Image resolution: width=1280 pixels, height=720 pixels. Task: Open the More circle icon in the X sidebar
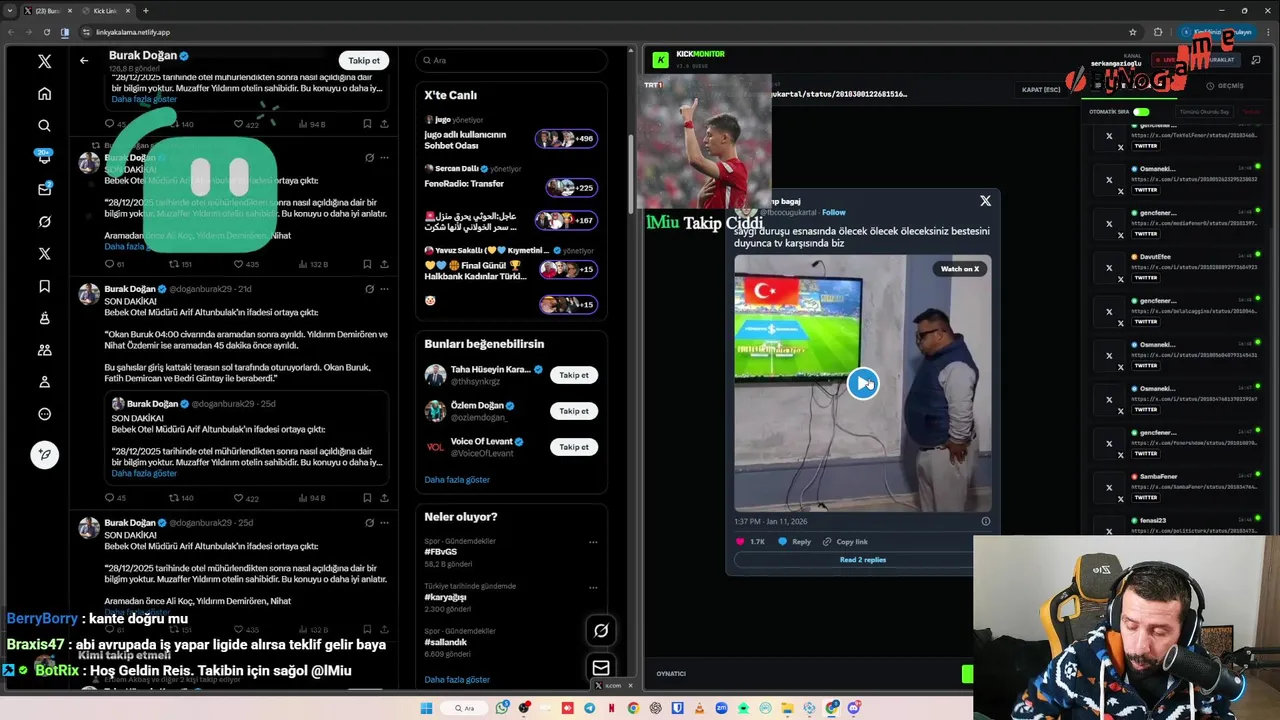pyautogui.click(x=44, y=414)
